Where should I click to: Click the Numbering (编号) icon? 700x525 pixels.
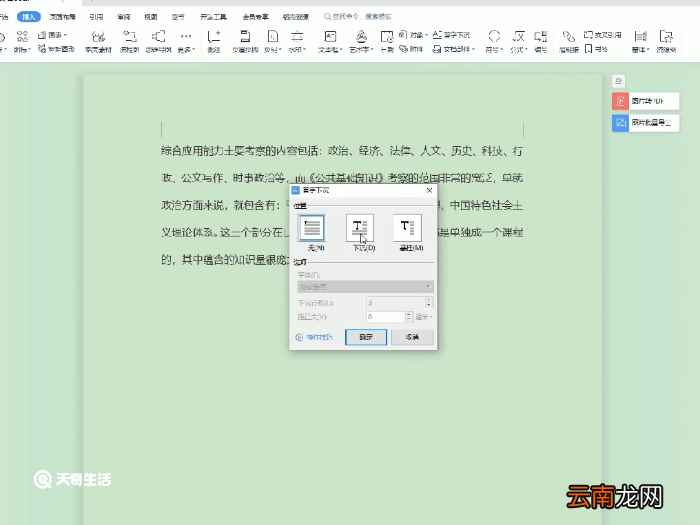[541, 41]
